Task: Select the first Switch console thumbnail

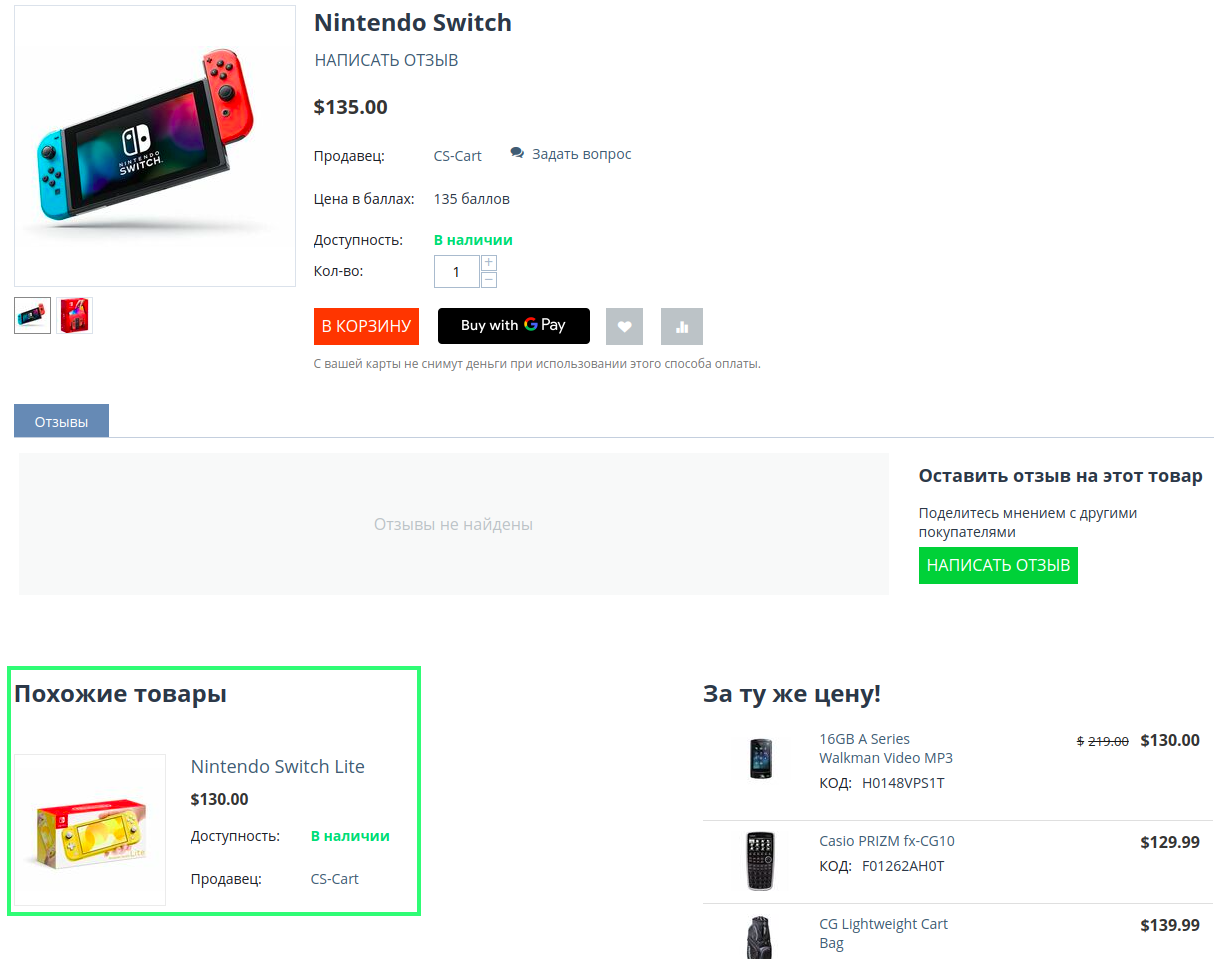Action: click(32, 315)
